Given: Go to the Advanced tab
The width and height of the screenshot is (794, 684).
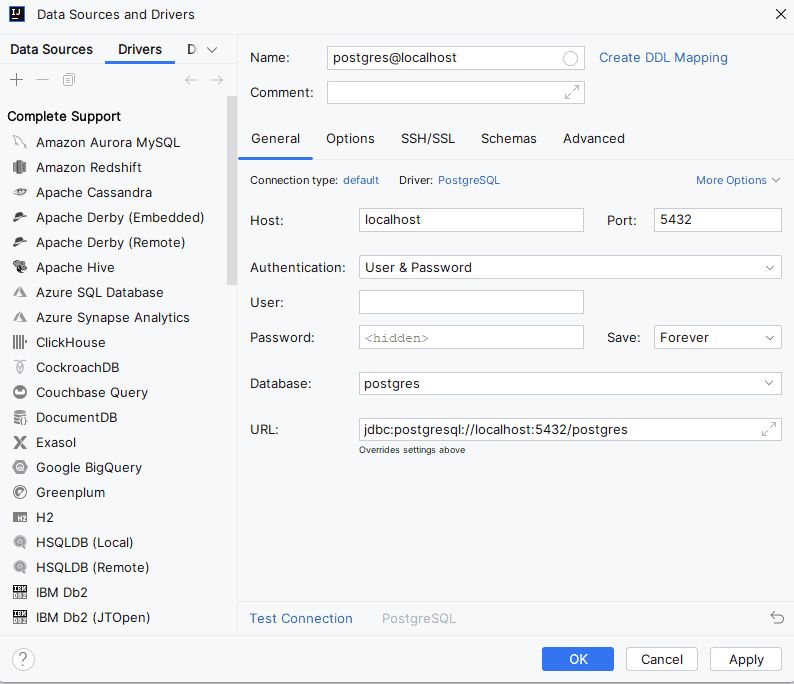Looking at the screenshot, I should pos(593,139).
